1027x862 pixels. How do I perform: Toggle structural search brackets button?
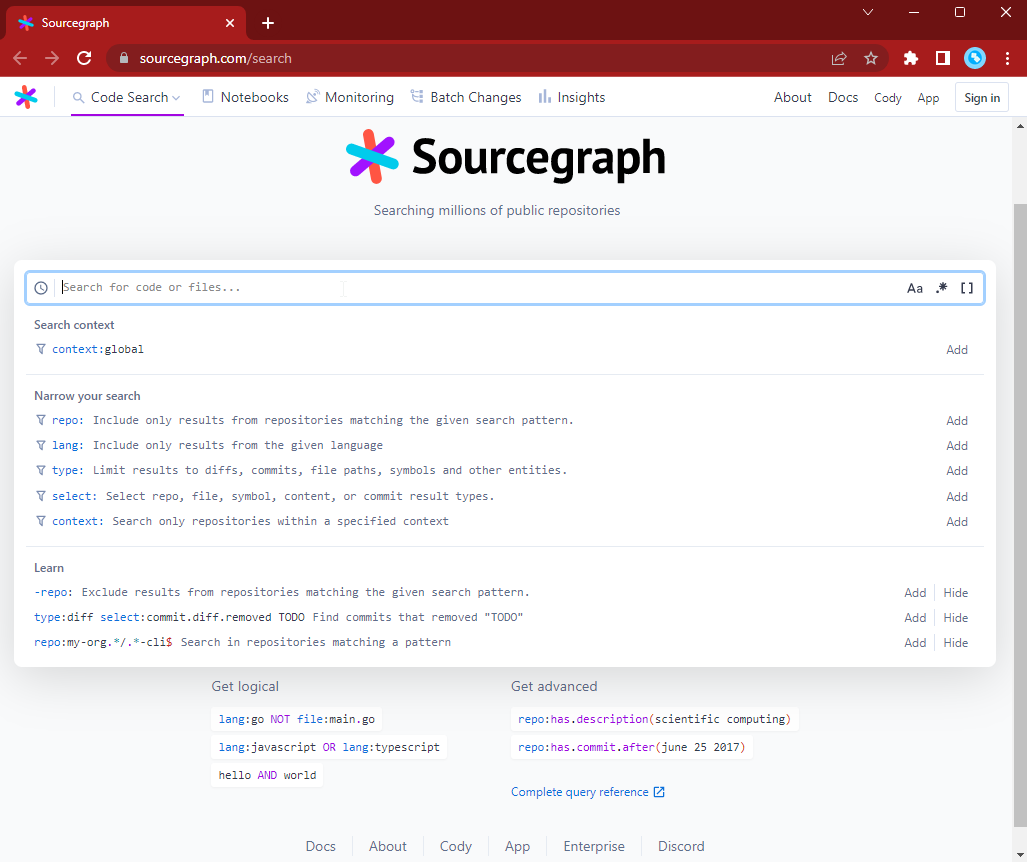click(967, 288)
